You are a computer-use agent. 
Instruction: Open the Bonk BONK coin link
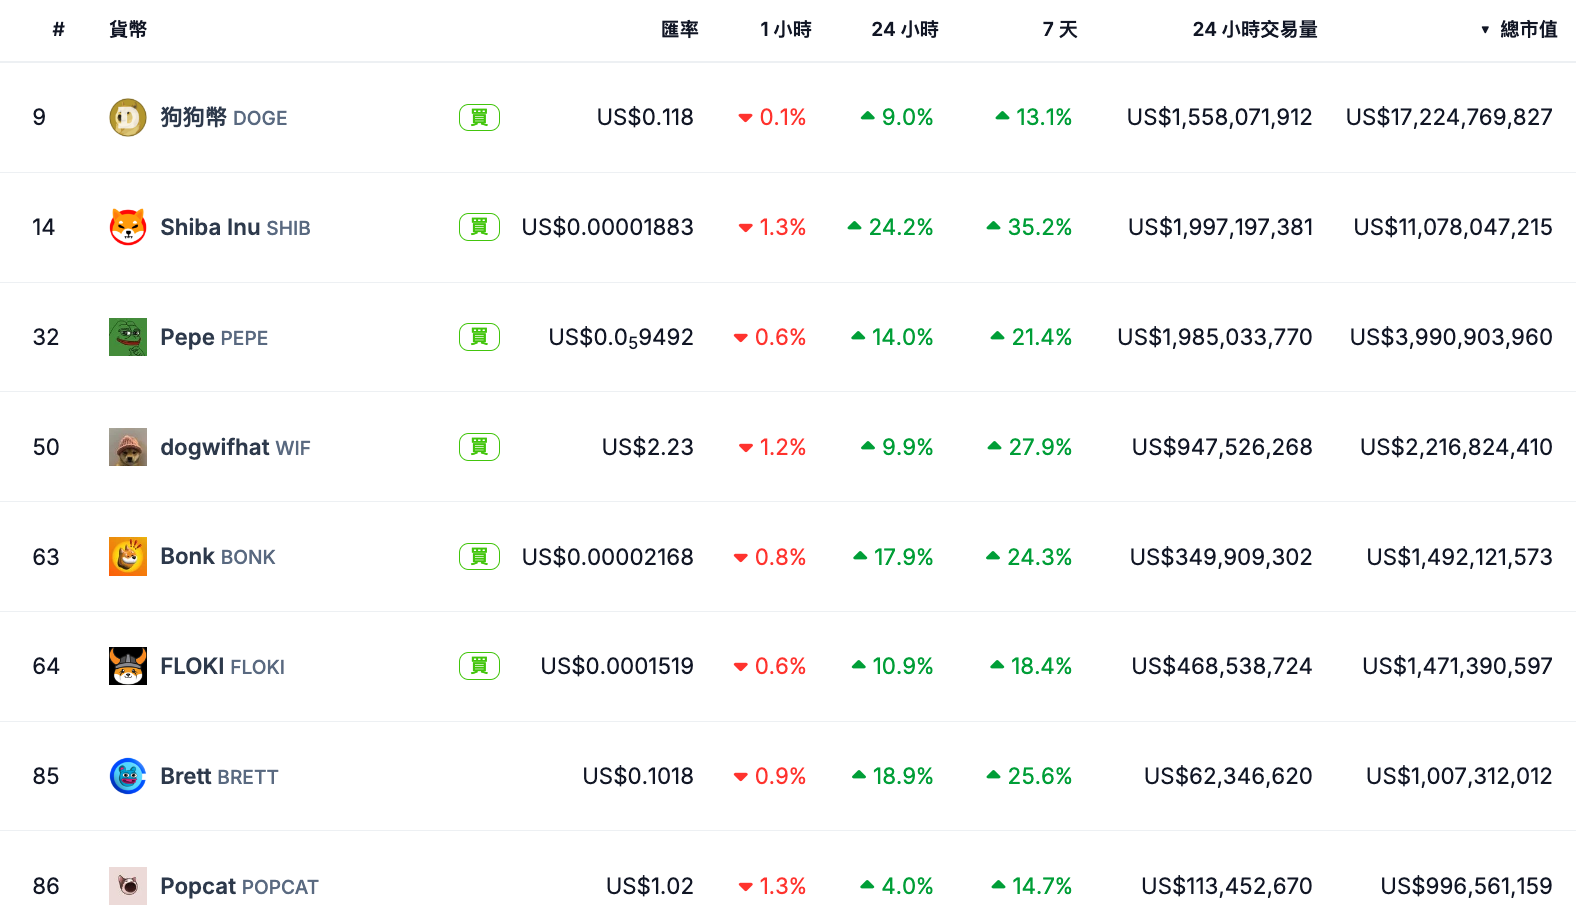pos(217,557)
